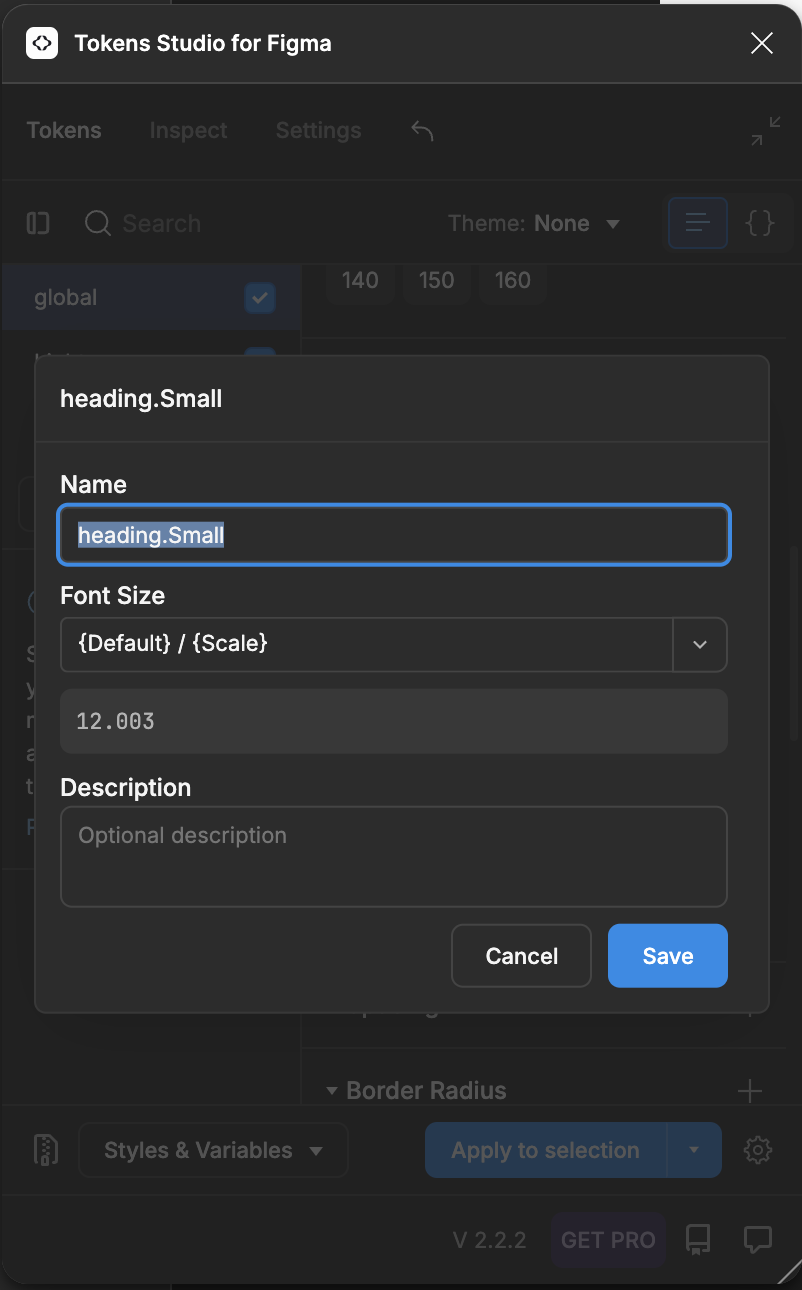The height and width of the screenshot is (1290, 802).
Task: Click the resolved value 12.003
Action: 393,721
